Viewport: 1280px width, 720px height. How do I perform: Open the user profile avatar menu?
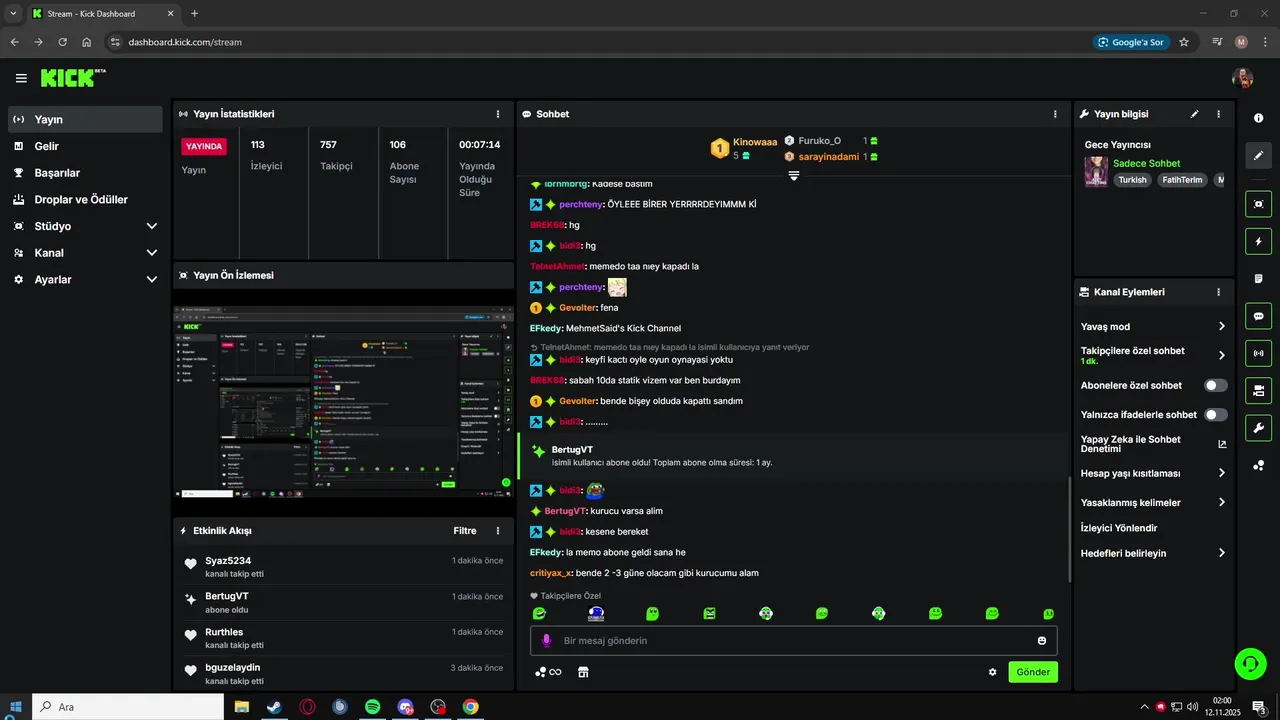coord(1243,78)
